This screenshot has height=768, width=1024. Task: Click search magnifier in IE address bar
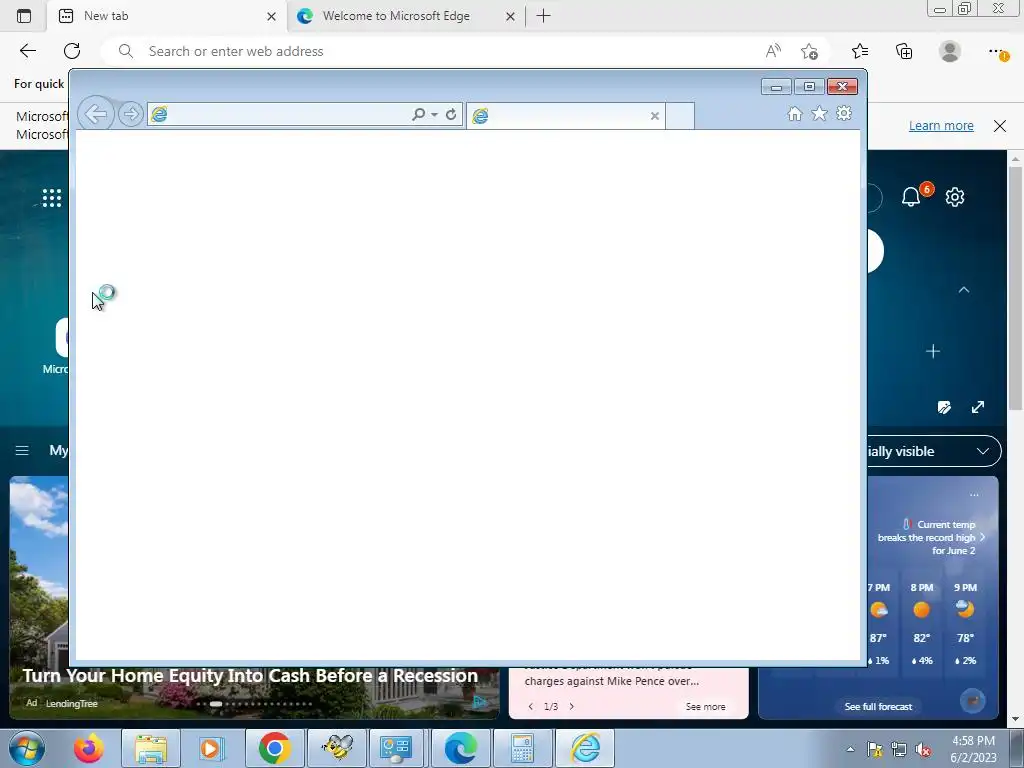pos(418,114)
